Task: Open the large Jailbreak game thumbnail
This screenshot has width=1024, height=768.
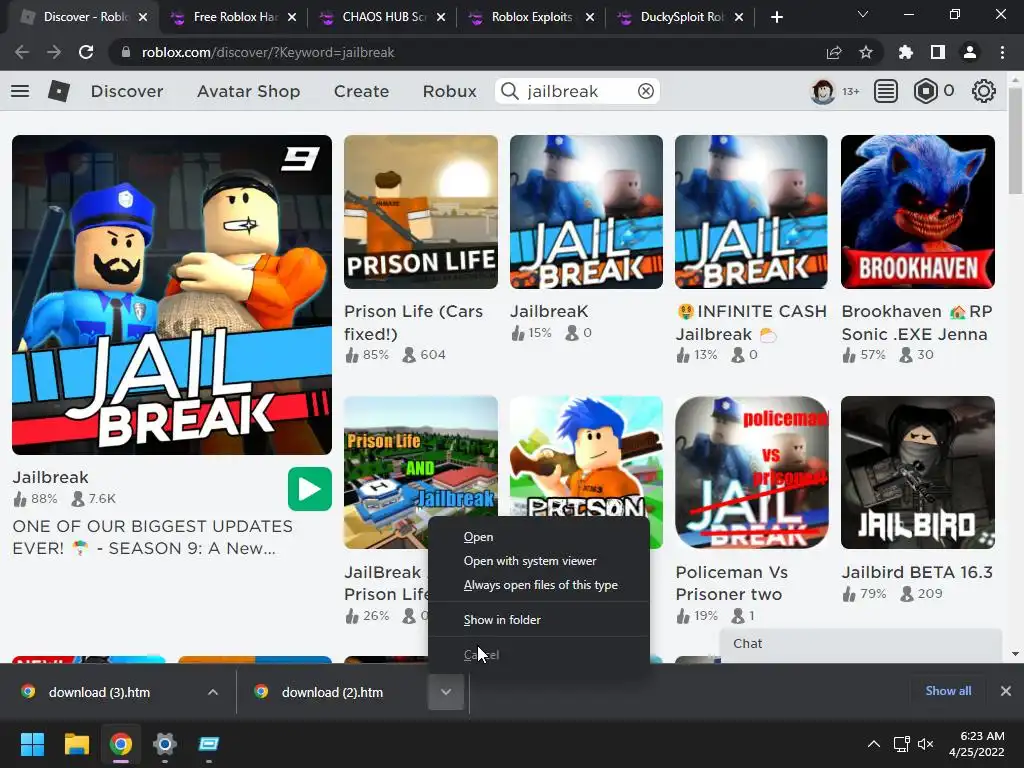Action: 172,295
